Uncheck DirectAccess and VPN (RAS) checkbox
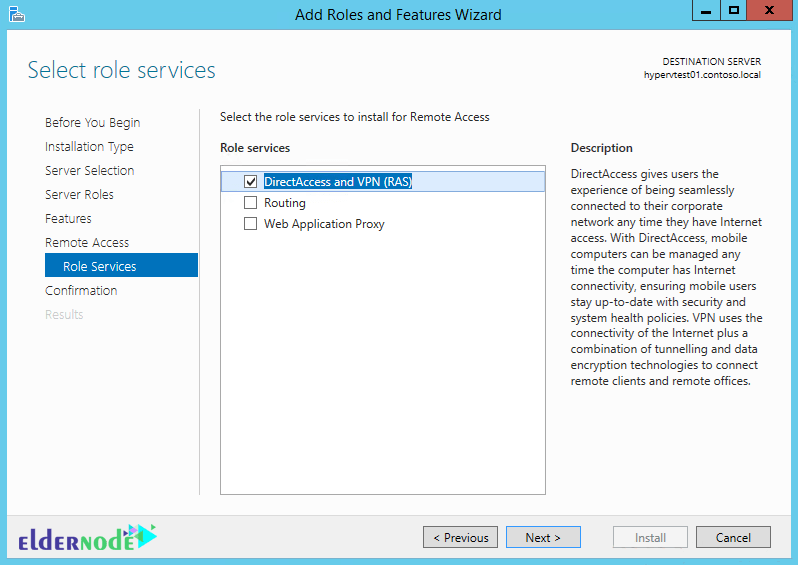This screenshot has height=565, width=798. pyautogui.click(x=250, y=182)
